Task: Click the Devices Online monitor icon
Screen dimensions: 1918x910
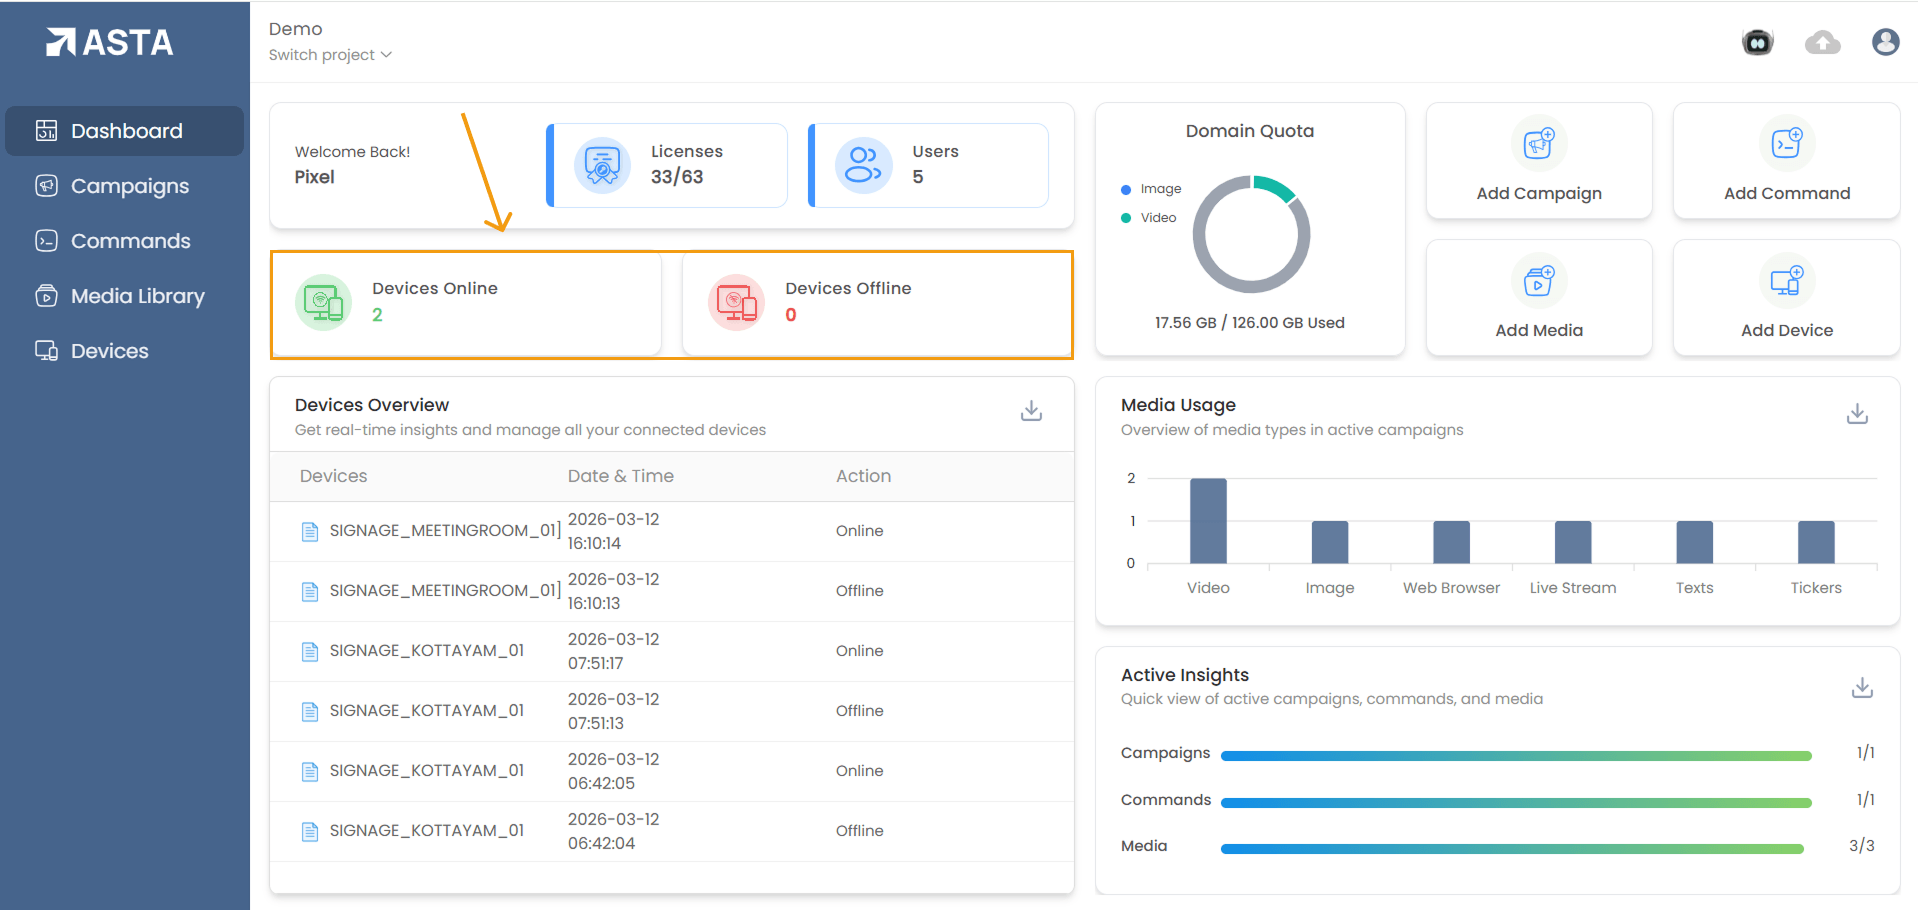Action: [x=323, y=302]
